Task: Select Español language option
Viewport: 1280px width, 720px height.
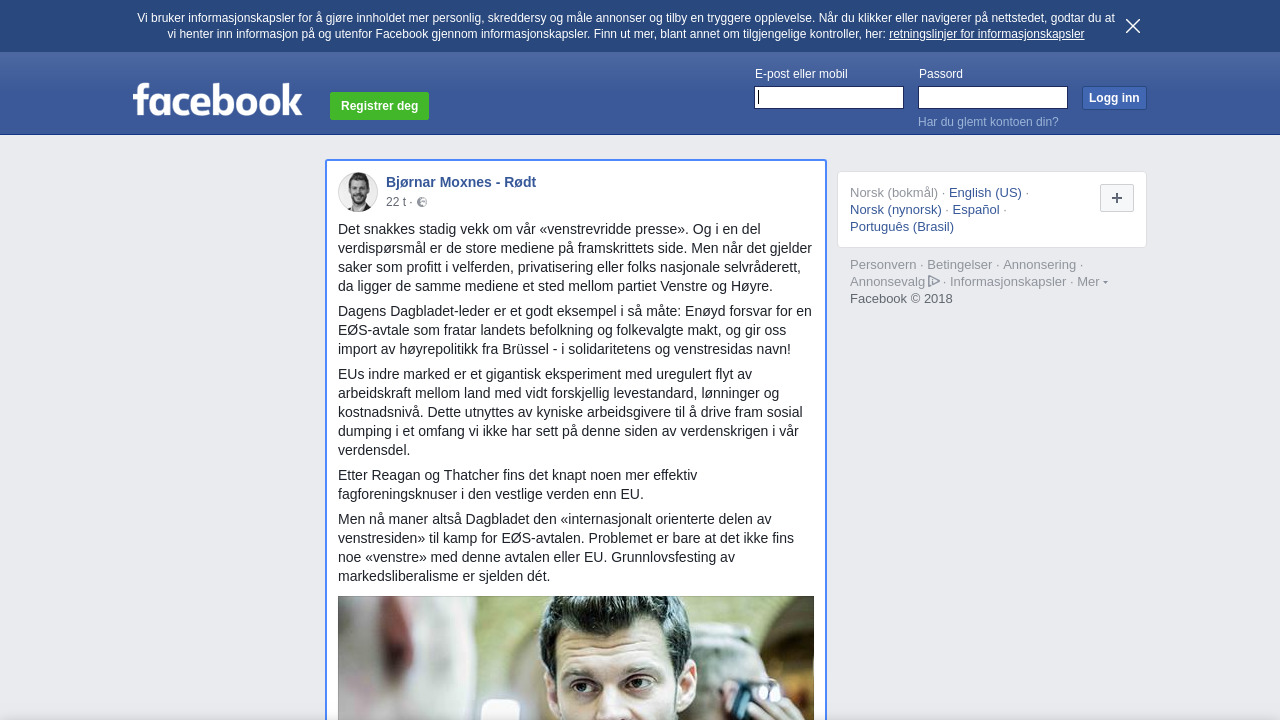Action: [976, 209]
